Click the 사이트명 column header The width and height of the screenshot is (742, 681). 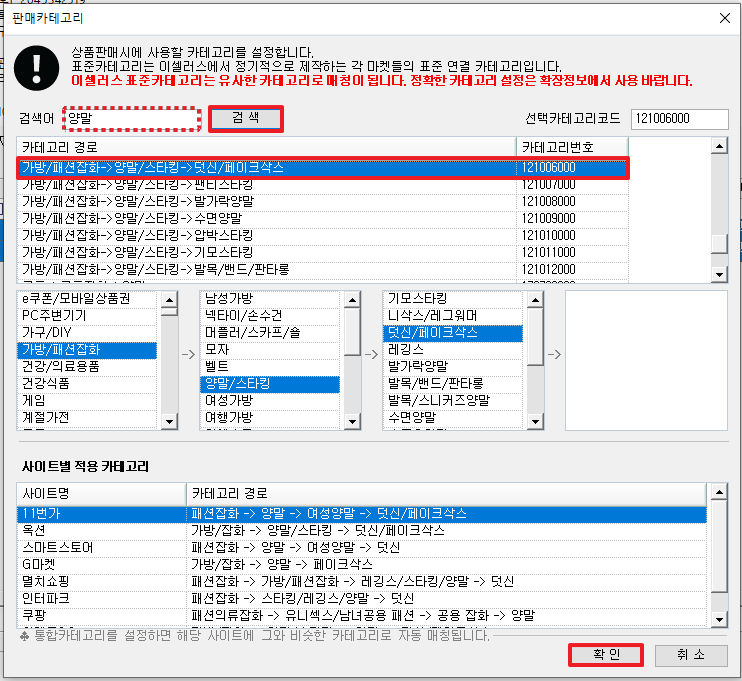point(101,494)
